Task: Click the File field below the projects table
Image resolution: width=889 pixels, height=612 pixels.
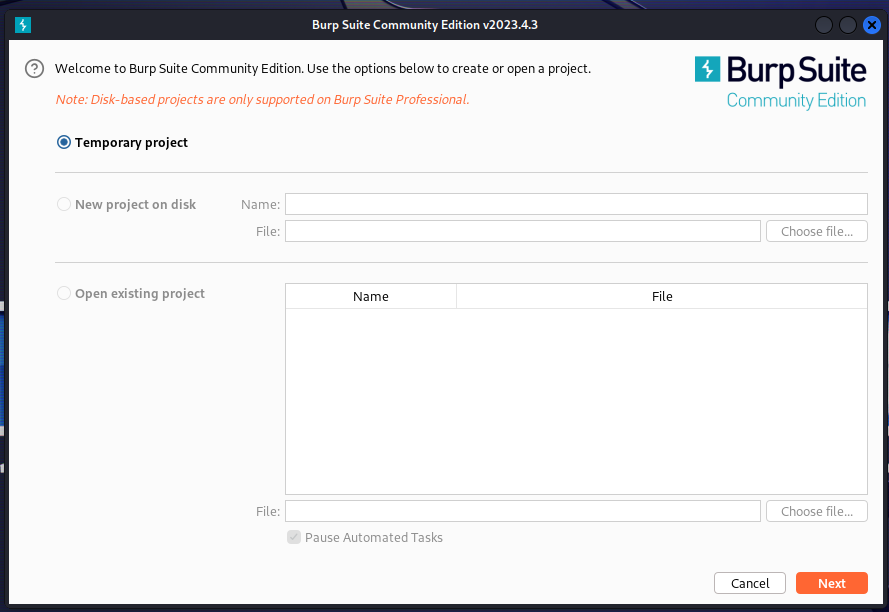Action: click(x=523, y=511)
